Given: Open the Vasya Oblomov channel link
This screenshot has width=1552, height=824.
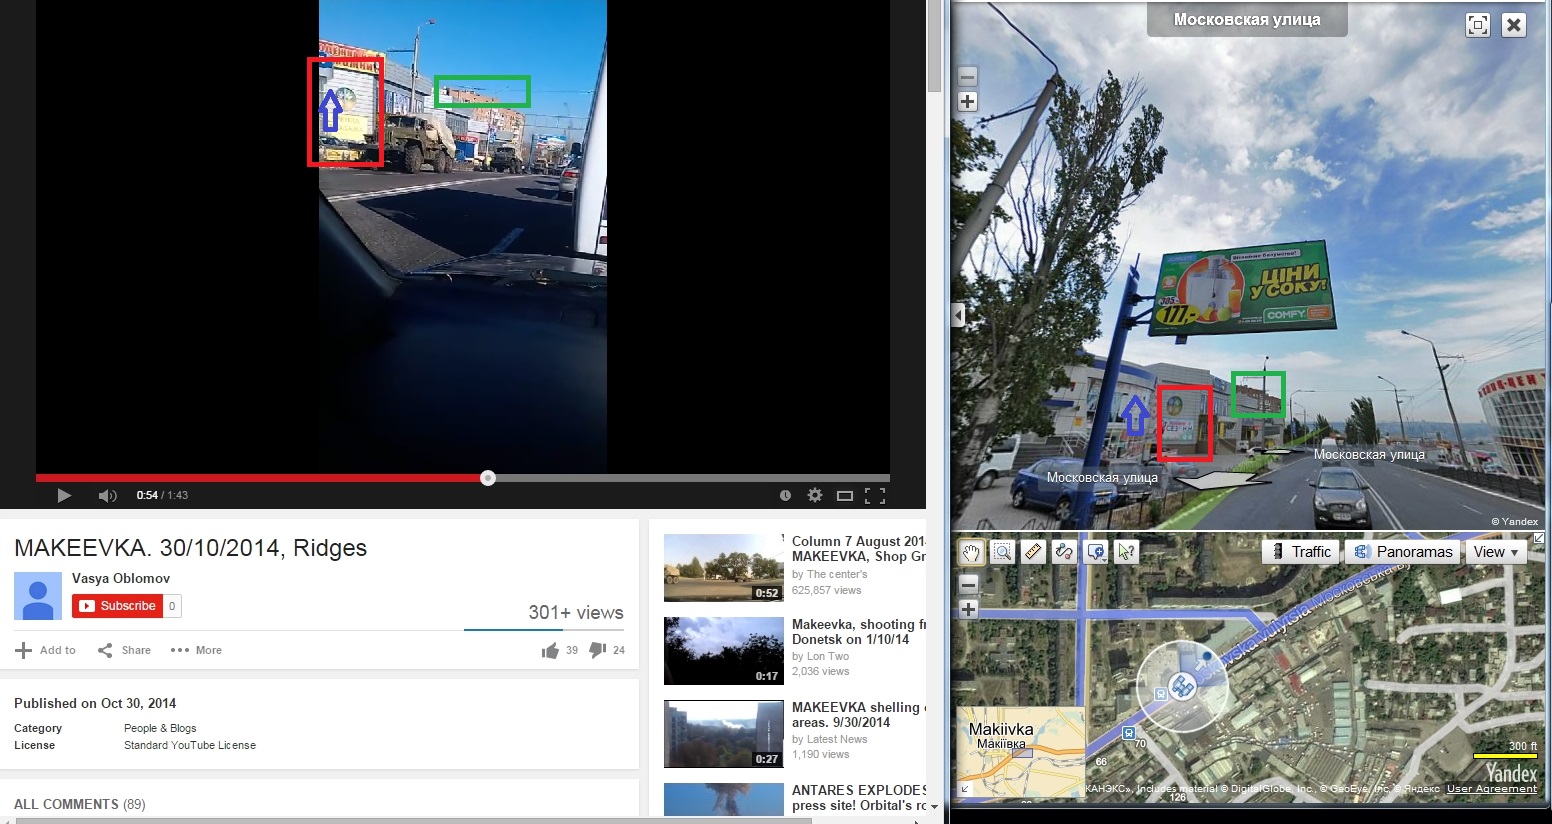Looking at the screenshot, I should [121, 578].
